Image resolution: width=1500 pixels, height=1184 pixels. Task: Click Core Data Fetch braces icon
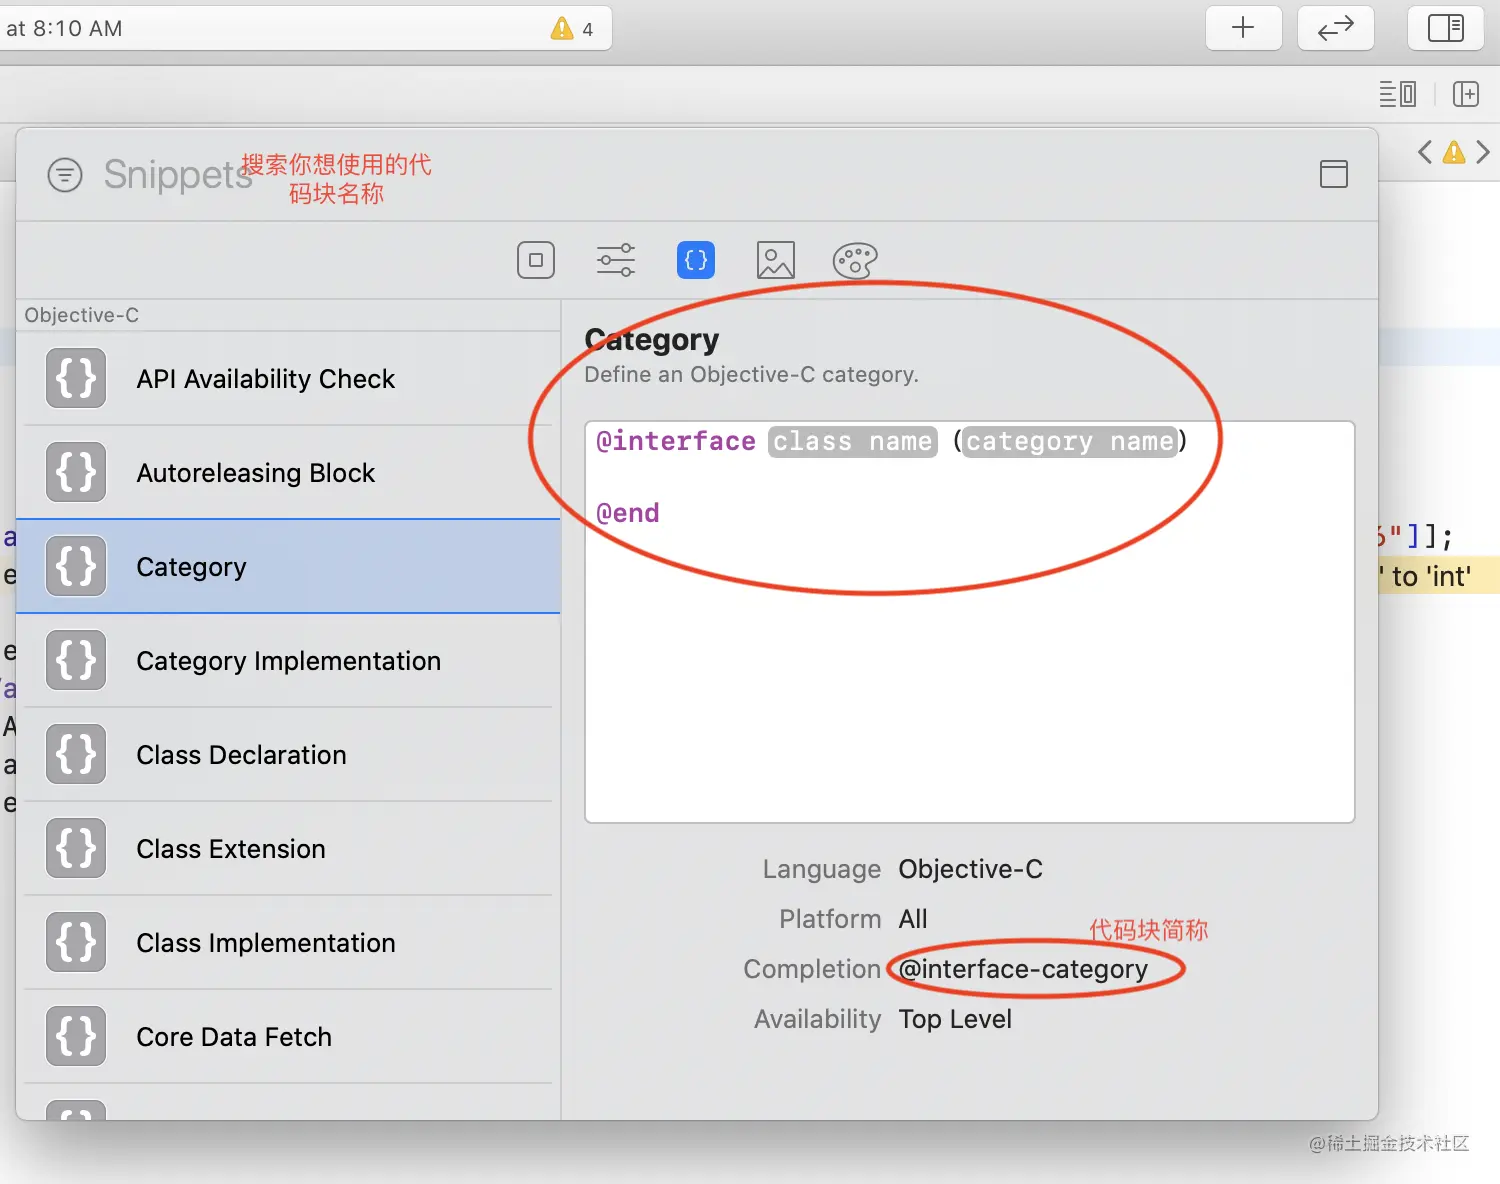coord(76,1036)
